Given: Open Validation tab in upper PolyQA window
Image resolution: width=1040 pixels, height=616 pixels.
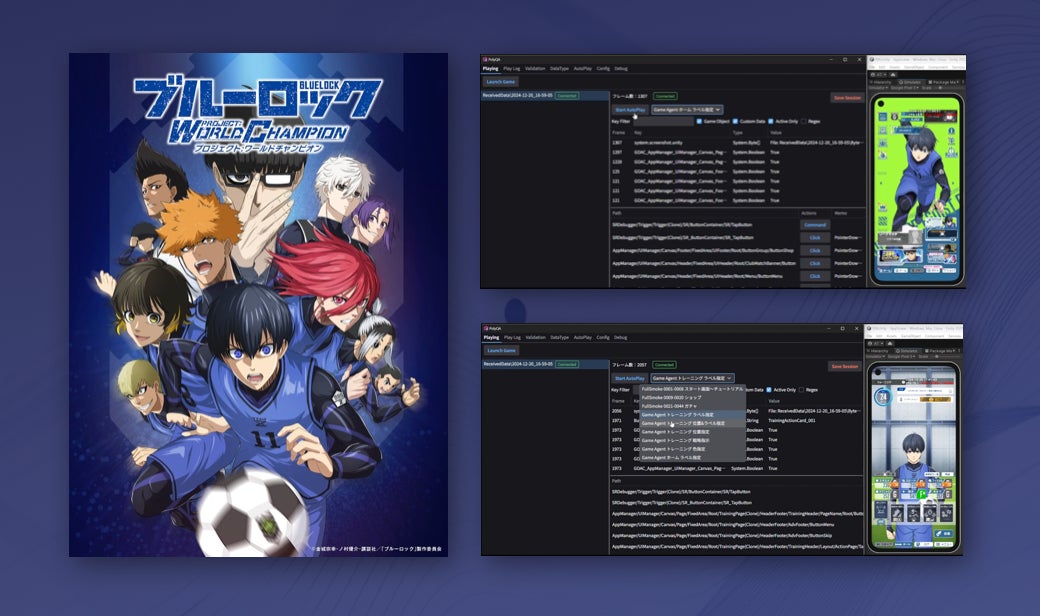Looking at the screenshot, I should click(535, 68).
